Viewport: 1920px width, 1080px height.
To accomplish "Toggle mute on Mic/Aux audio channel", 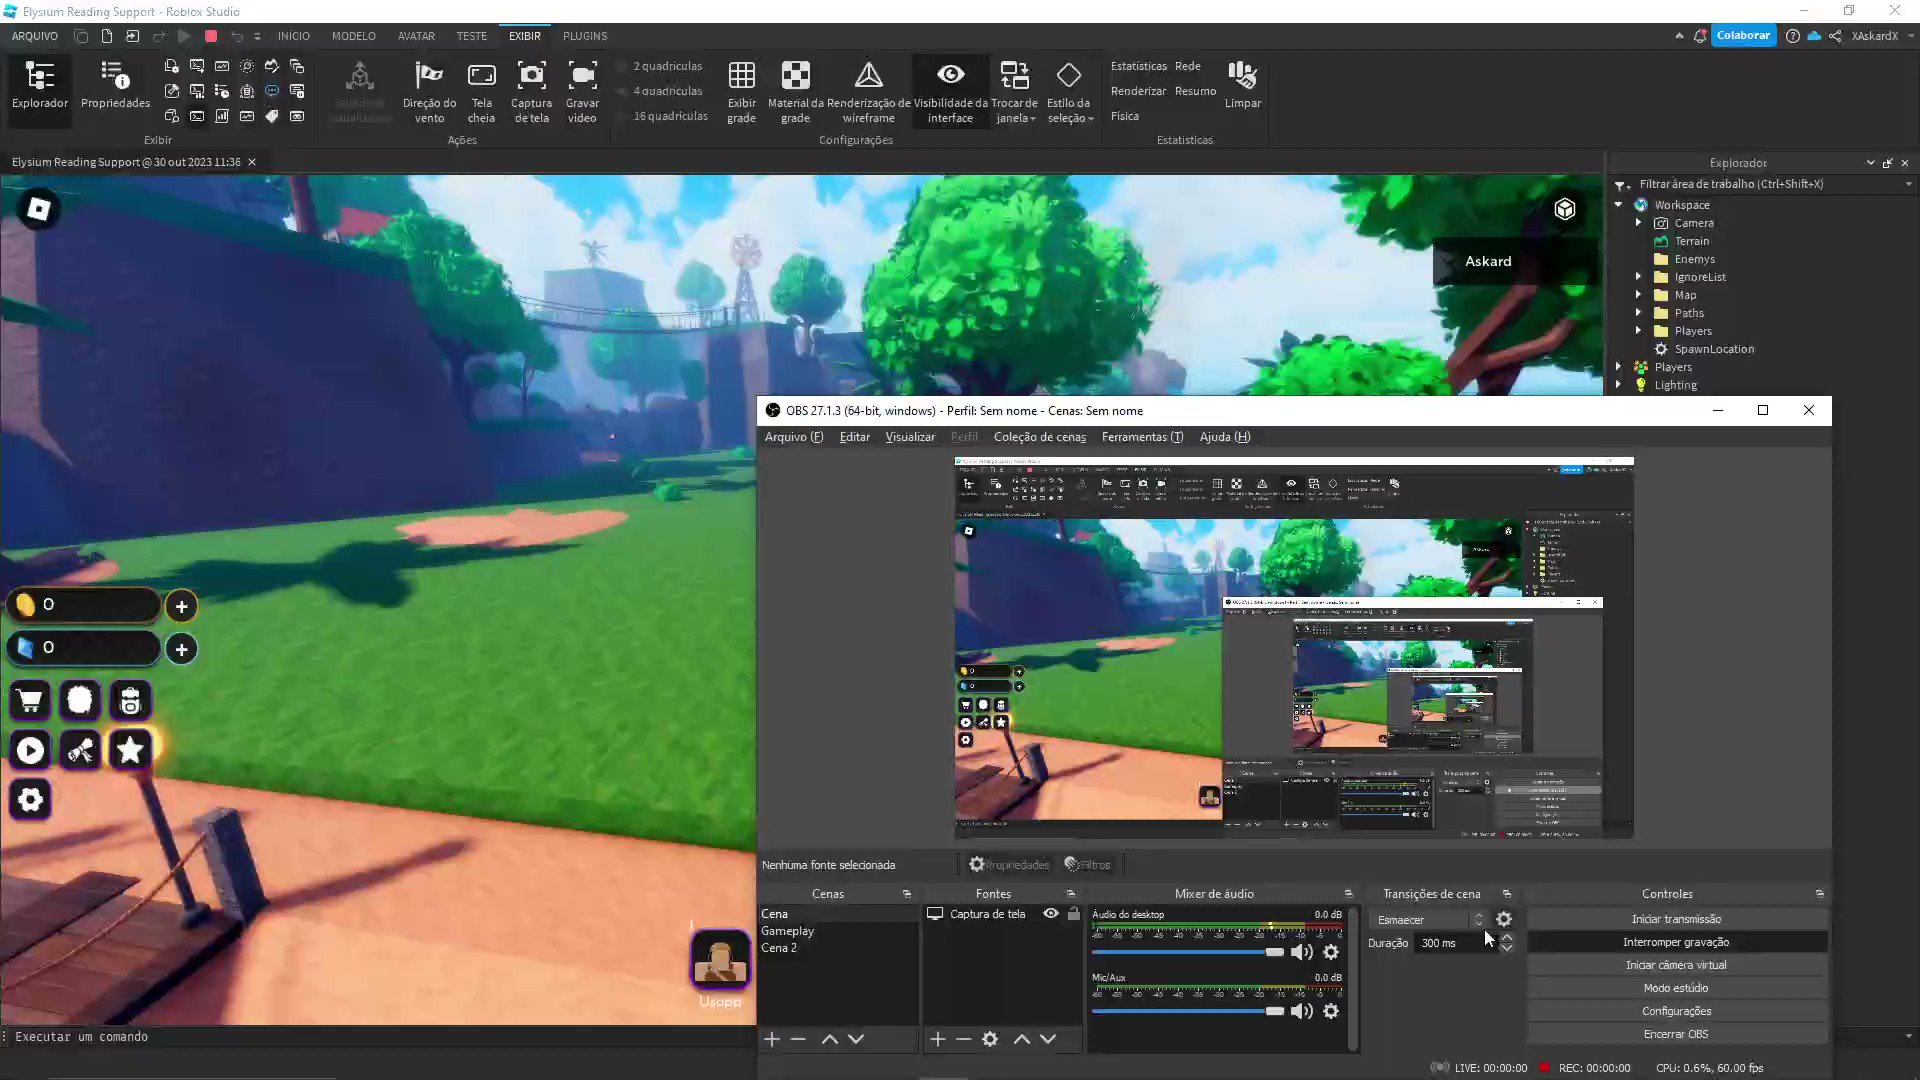I will (x=1302, y=1011).
